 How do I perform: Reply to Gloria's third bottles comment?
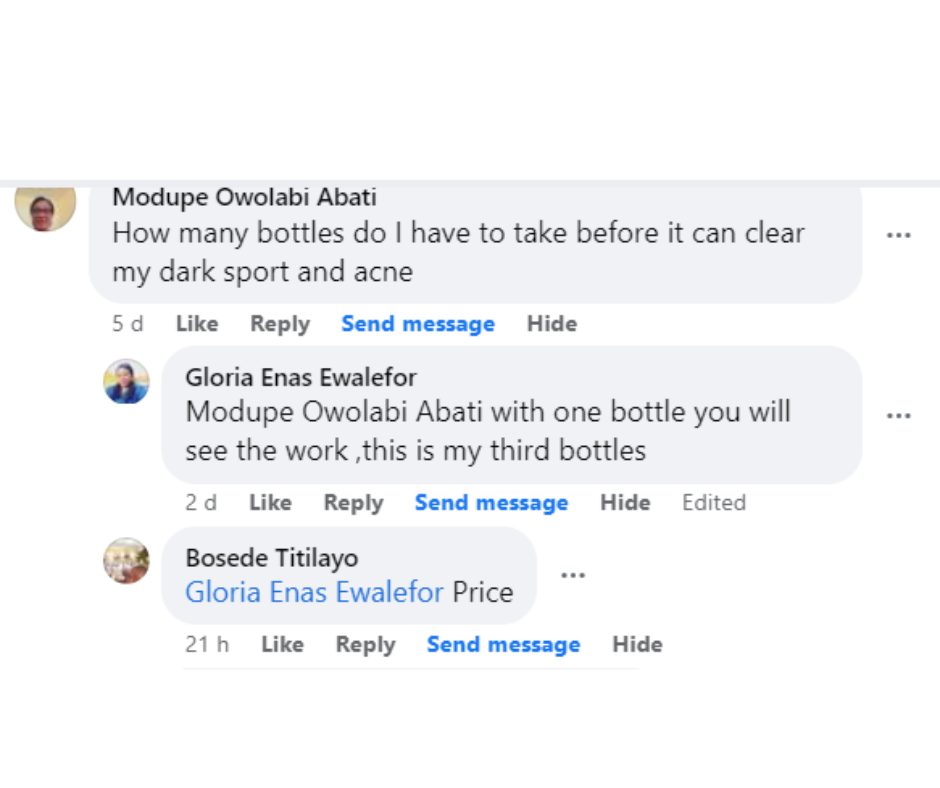(x=353, y=503)
